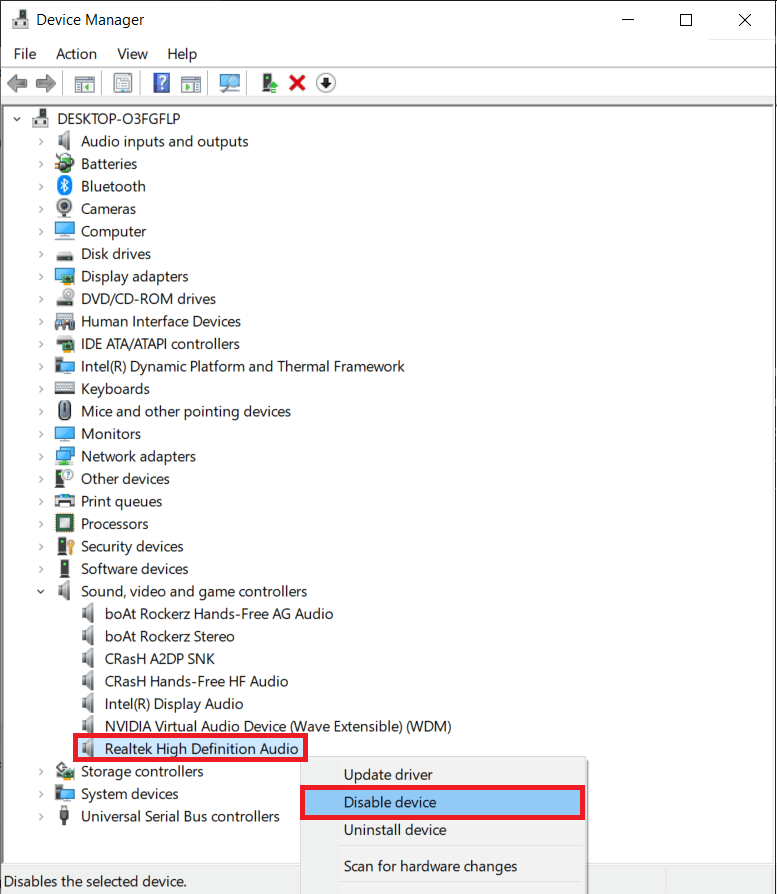The width and height of the screenshot is (777, 894).
Task: Expand the Network adapters node
Action: [41, 457]
